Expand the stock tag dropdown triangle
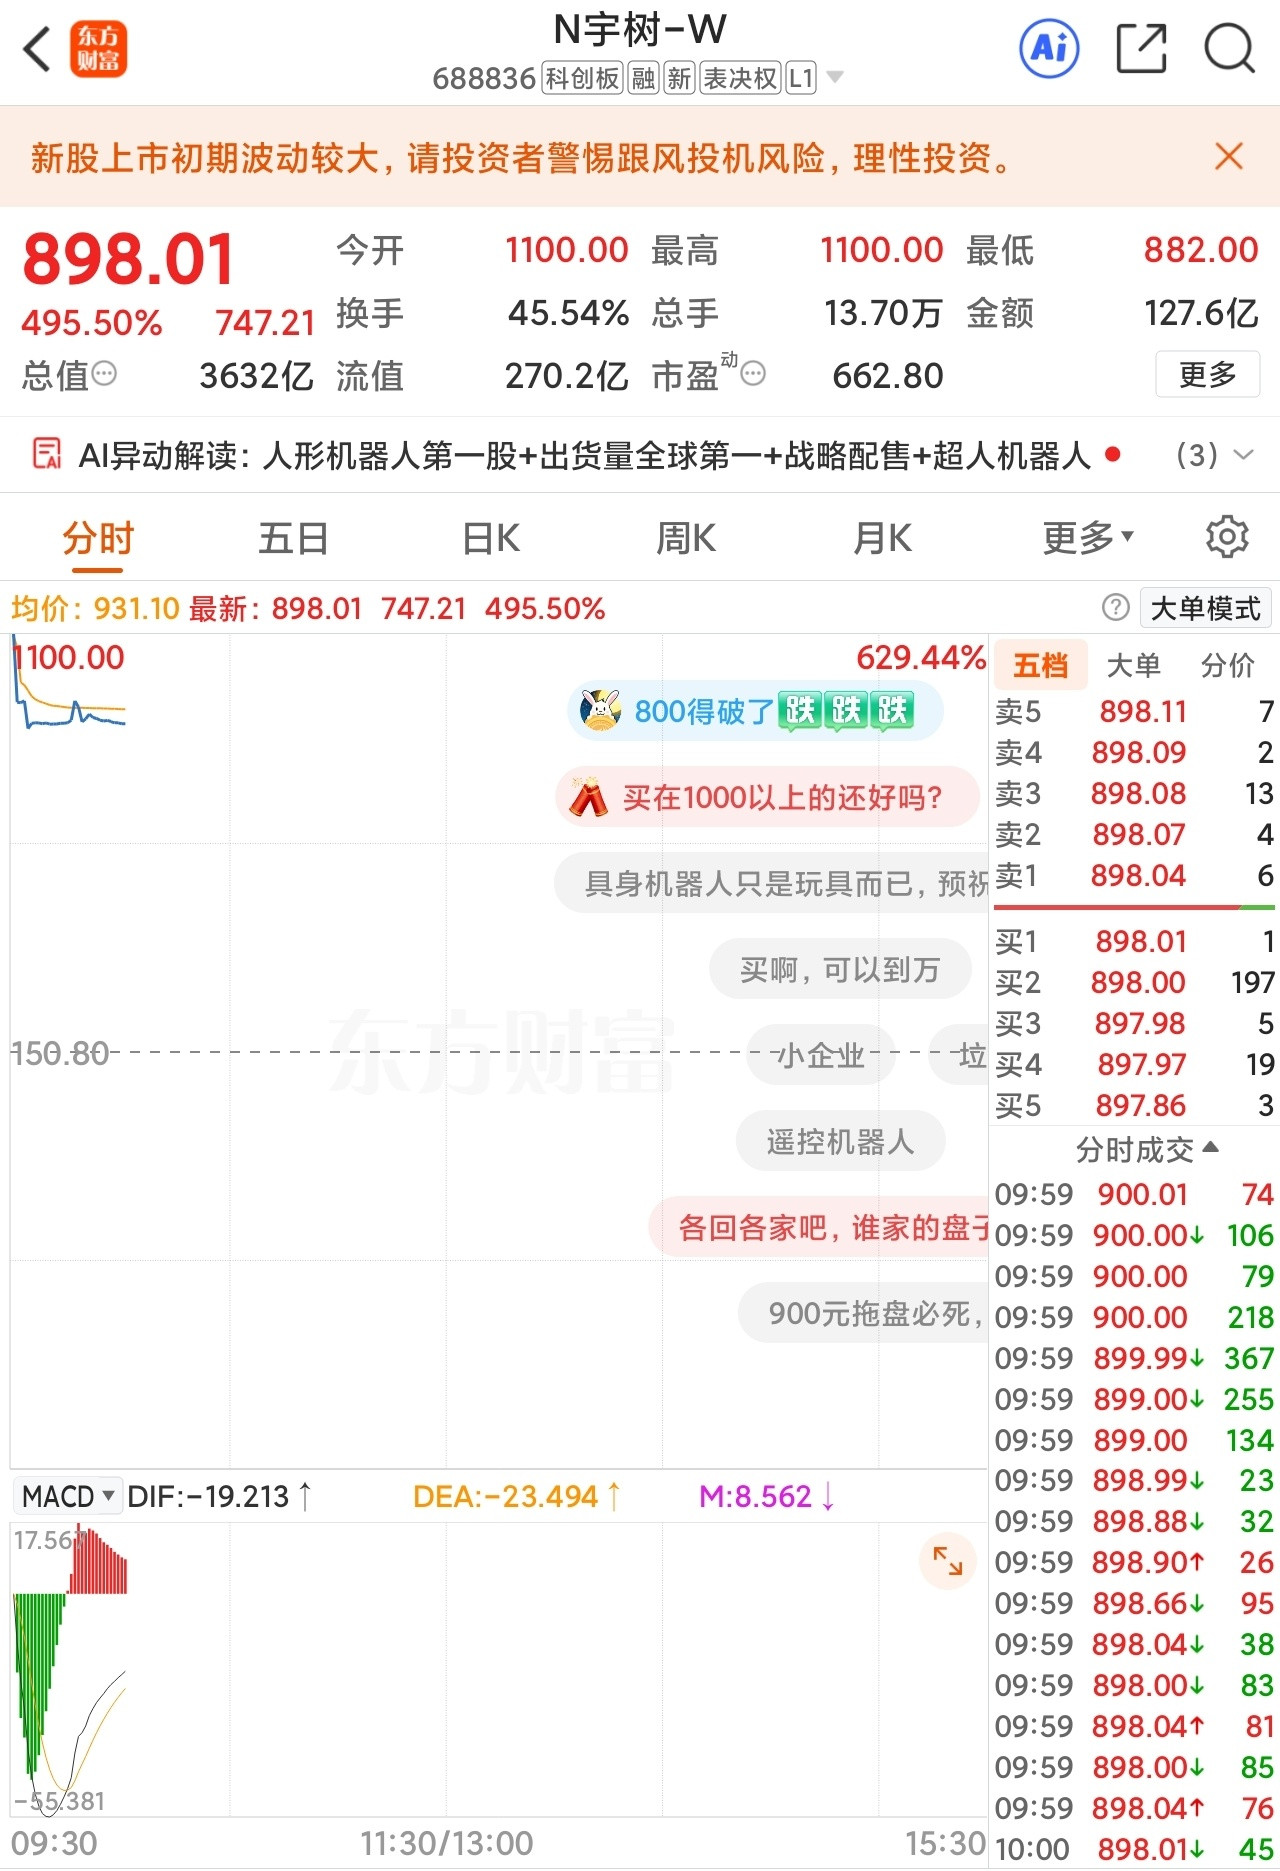 tap(836, 78)
